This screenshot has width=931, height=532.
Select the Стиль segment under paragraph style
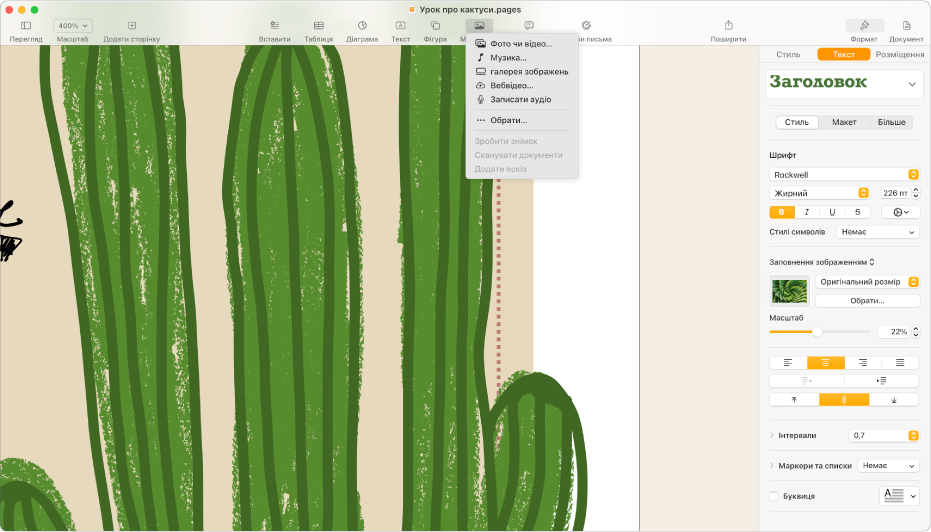[x=797, y=122]
